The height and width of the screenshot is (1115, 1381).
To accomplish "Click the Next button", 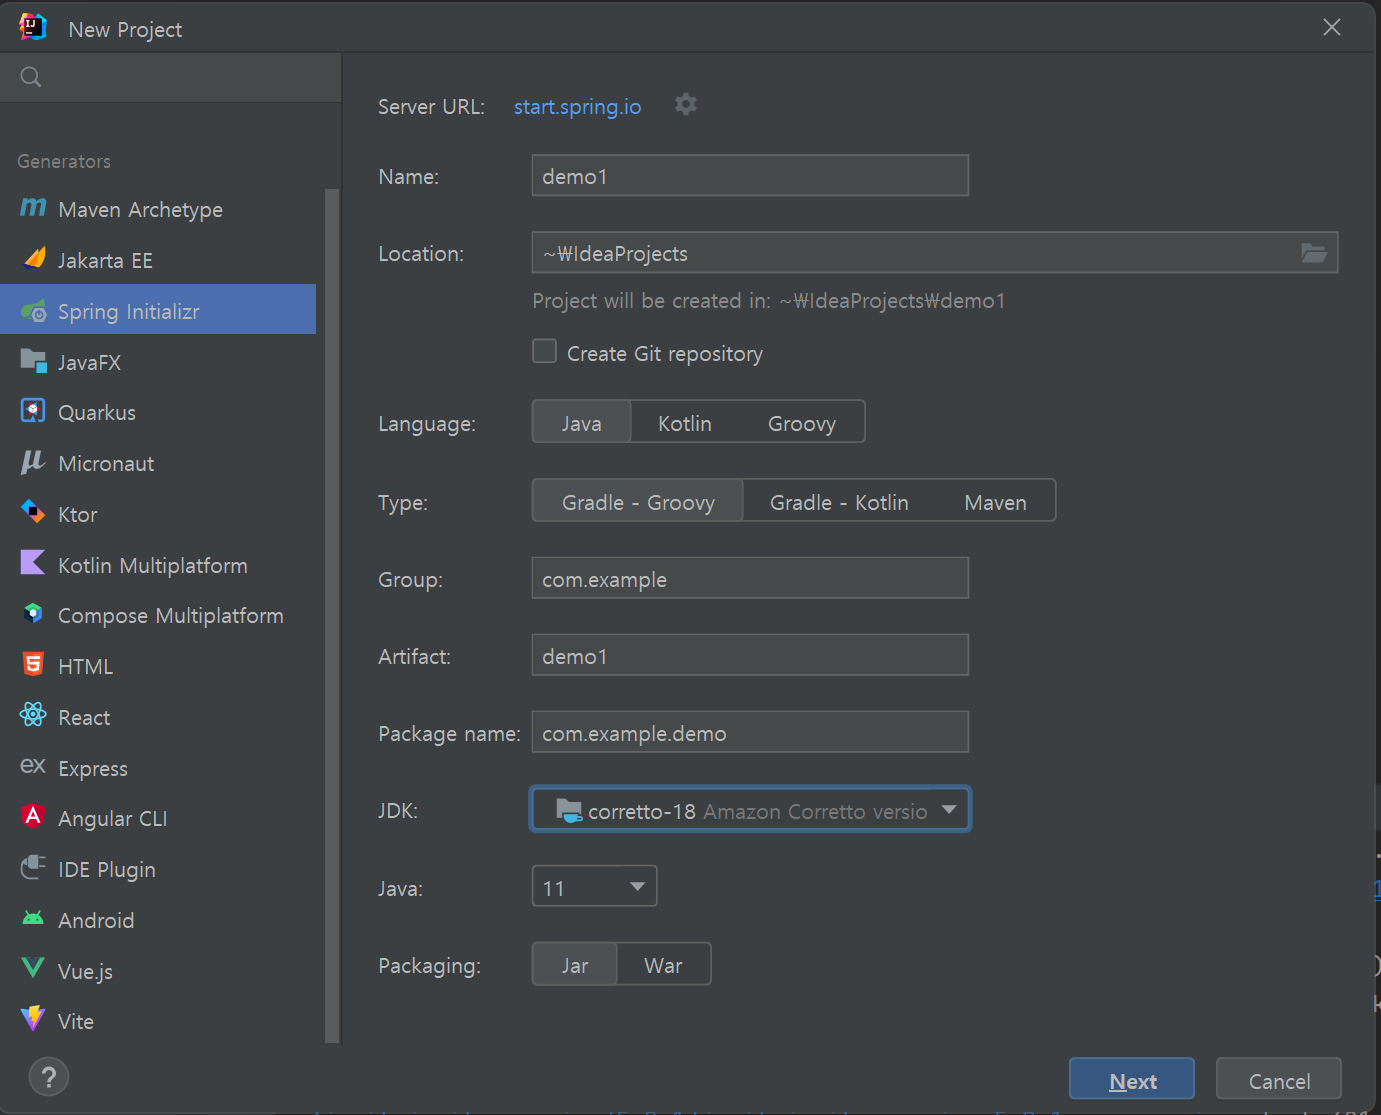I will click(x=1132, y=1080).
